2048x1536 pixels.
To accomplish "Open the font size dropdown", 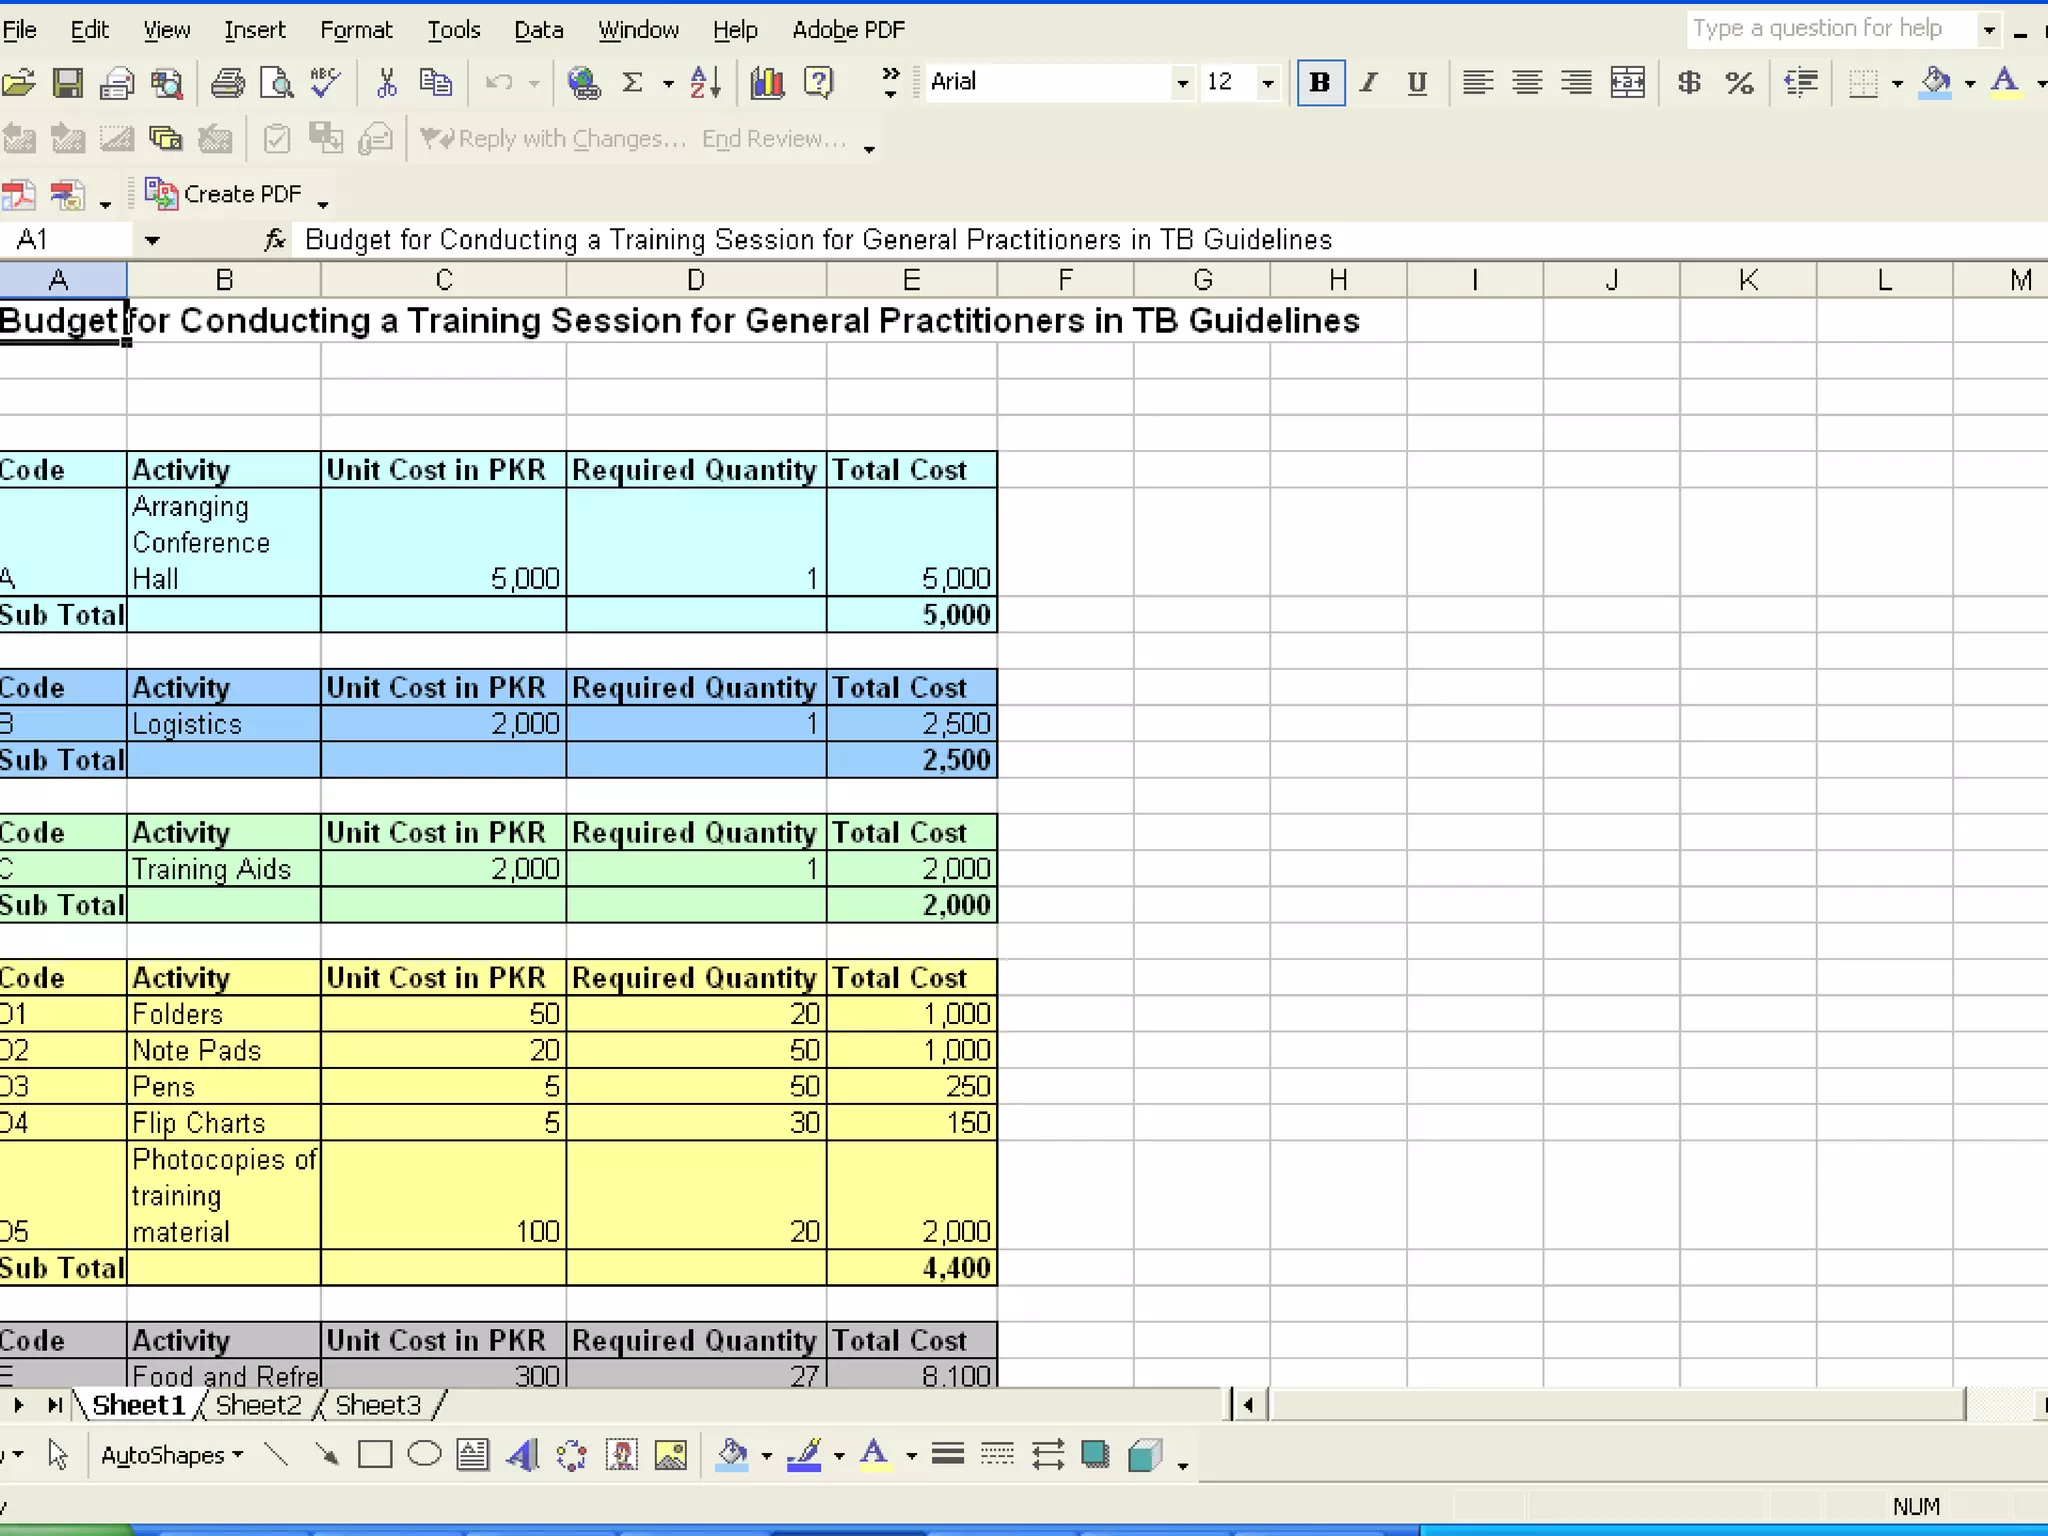I will click(x=1267, y=83).
